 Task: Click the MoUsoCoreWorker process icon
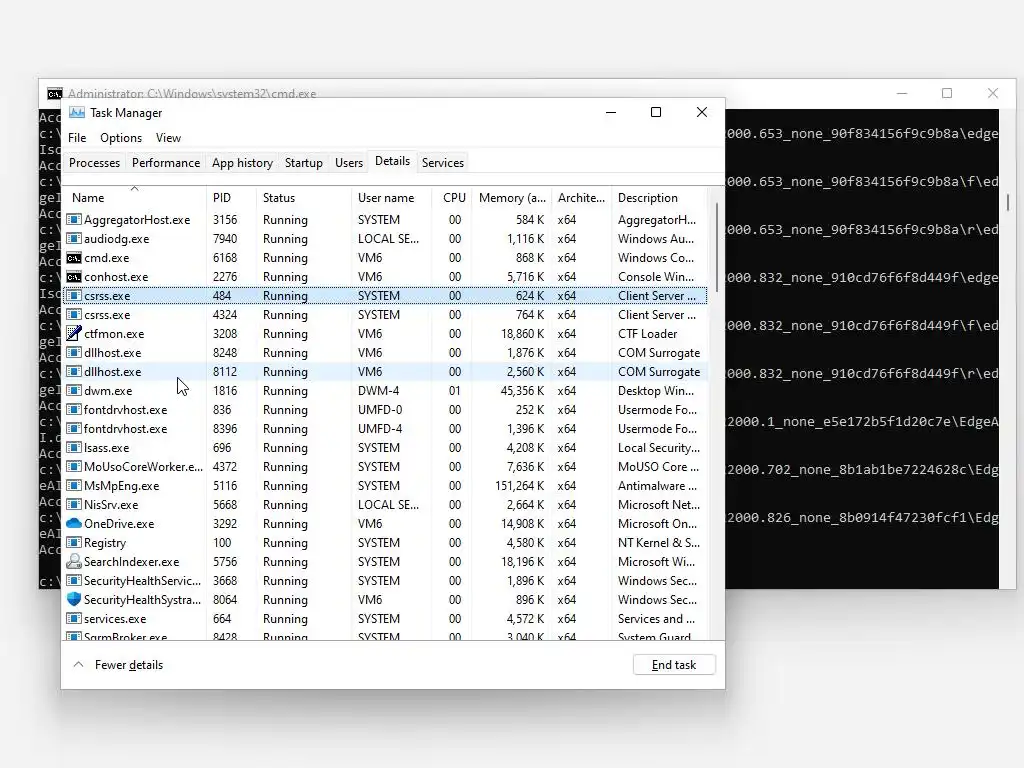[x=74, y=466]
